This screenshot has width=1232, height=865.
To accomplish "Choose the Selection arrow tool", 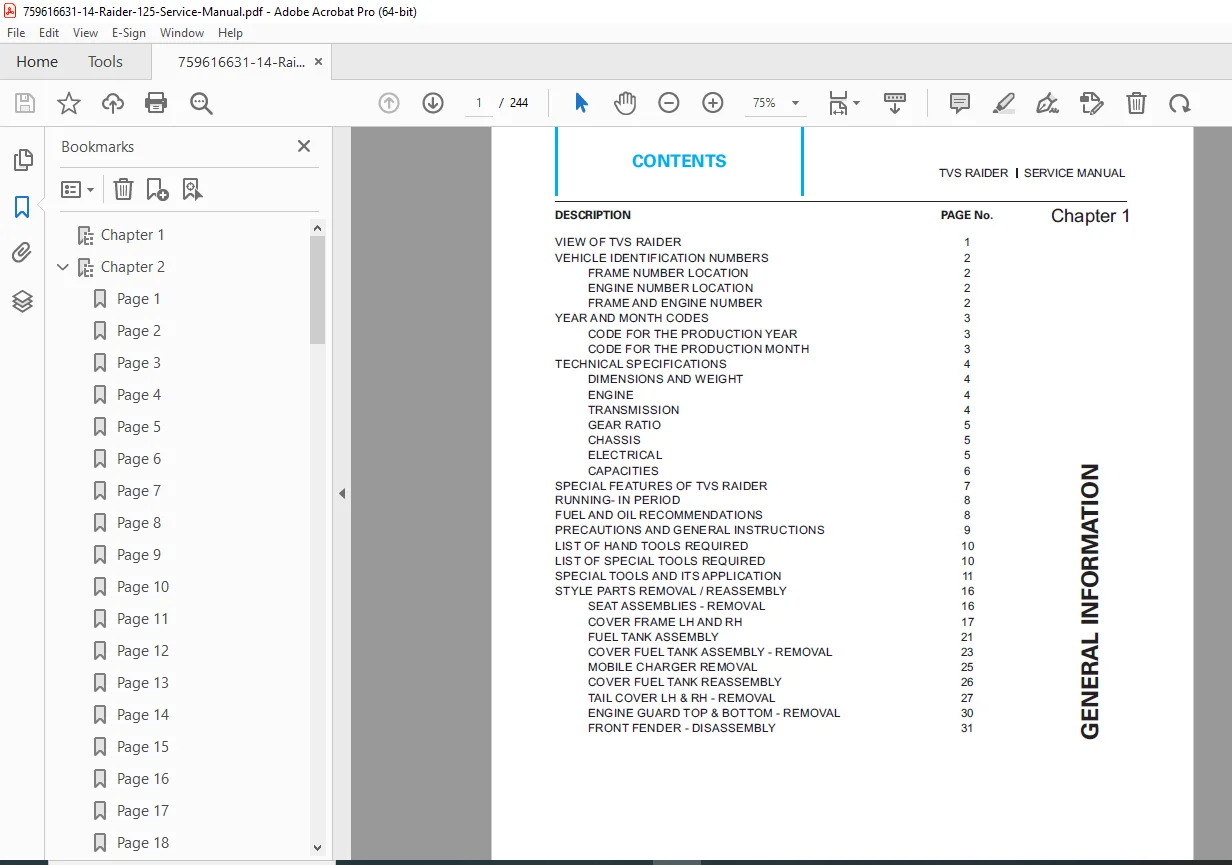I will (x=582, y=103).
